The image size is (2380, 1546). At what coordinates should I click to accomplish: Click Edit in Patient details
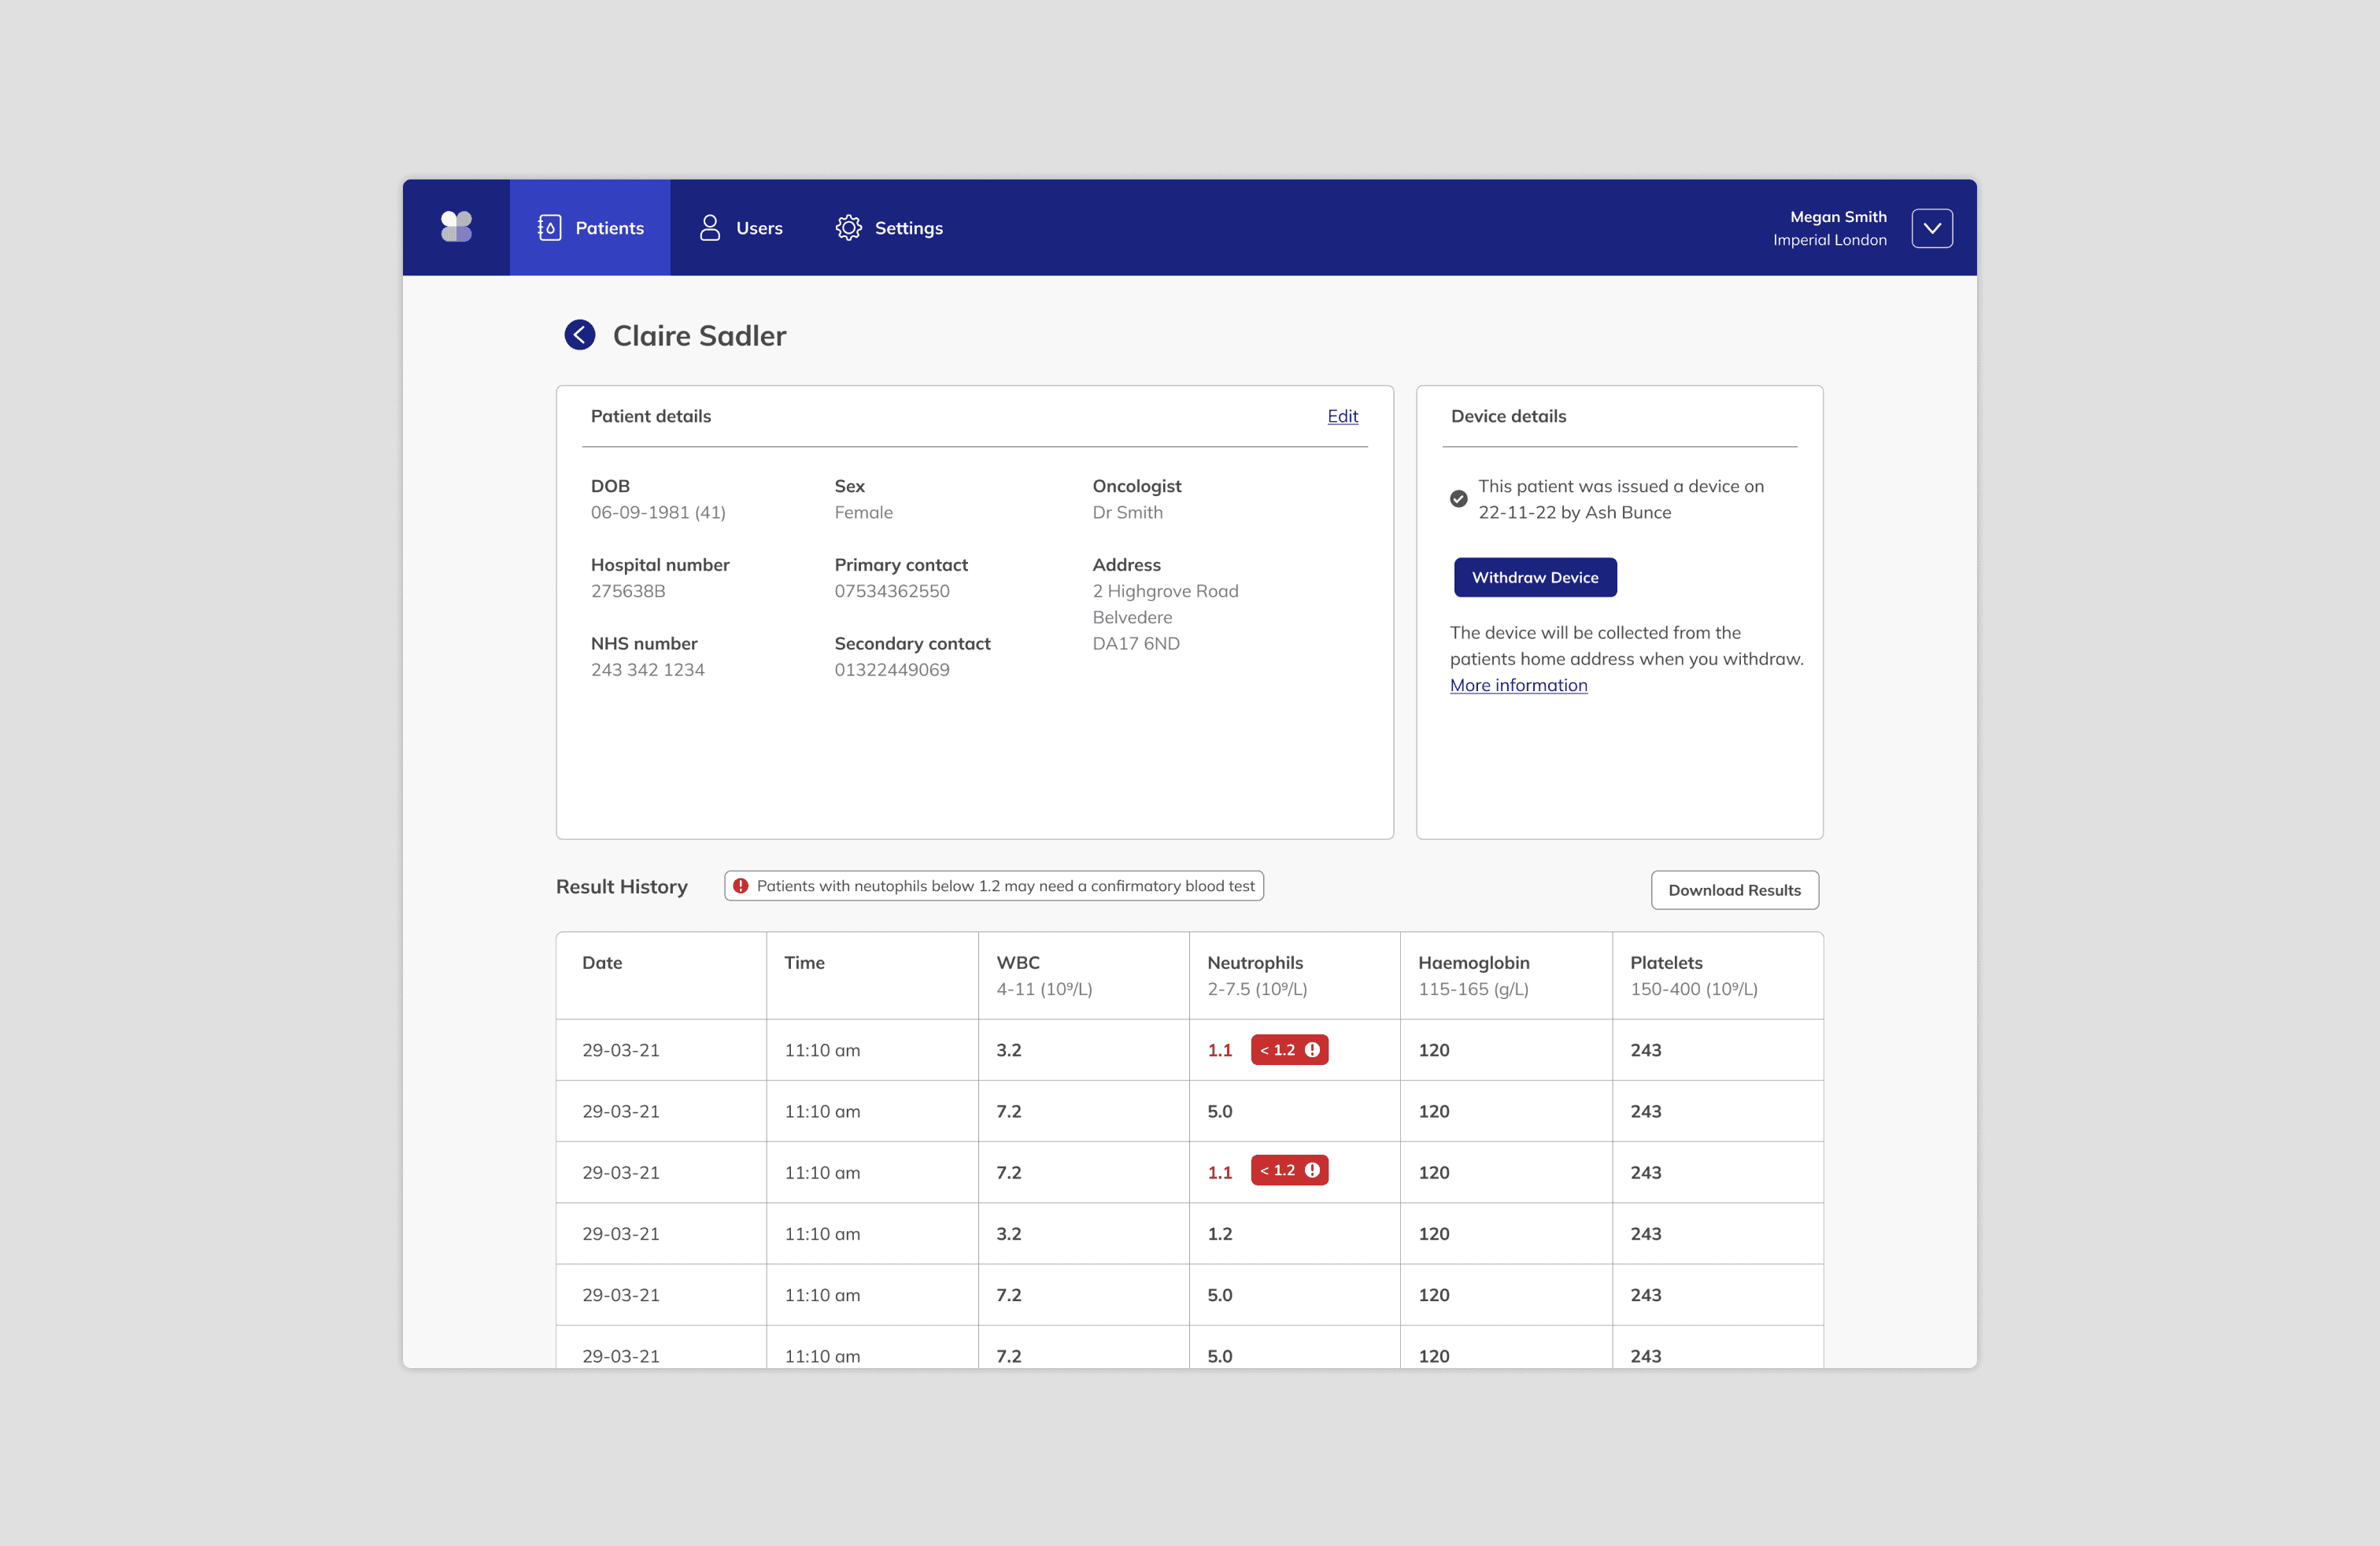coord(1342,416)
